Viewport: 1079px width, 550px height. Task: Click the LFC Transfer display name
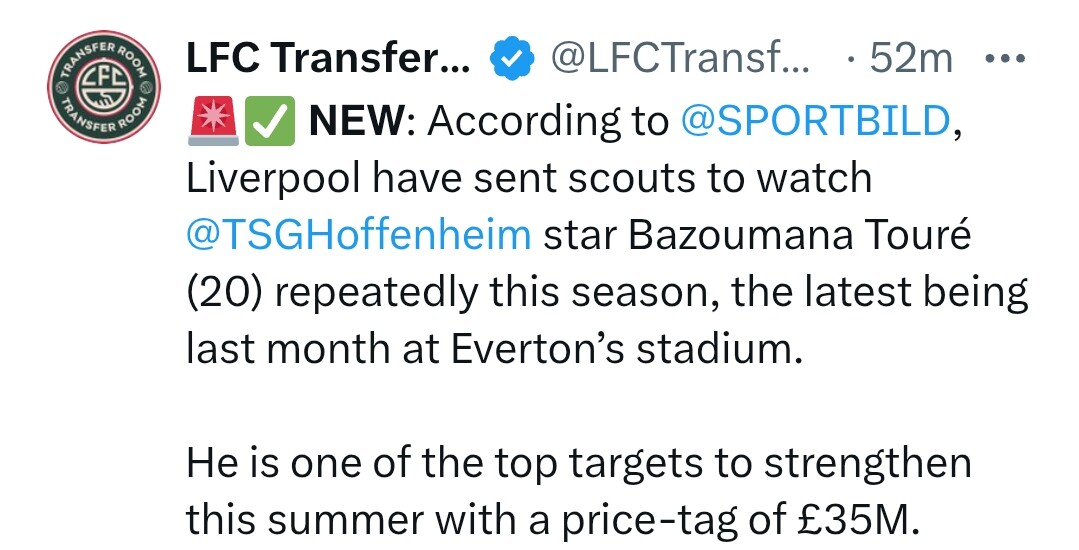coord(327,61)
